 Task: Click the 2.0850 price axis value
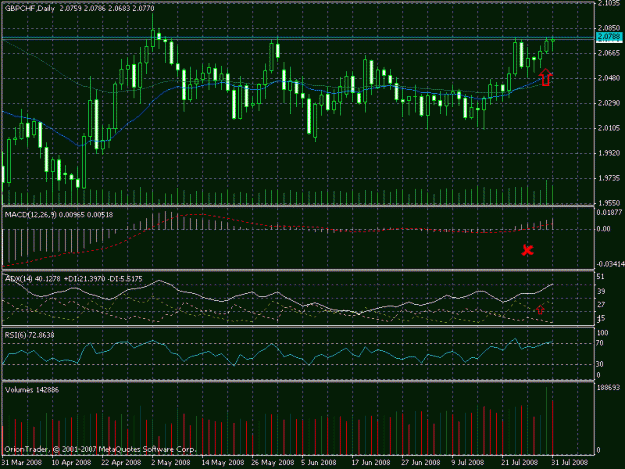pyautogui.click(x=609, y=28)
